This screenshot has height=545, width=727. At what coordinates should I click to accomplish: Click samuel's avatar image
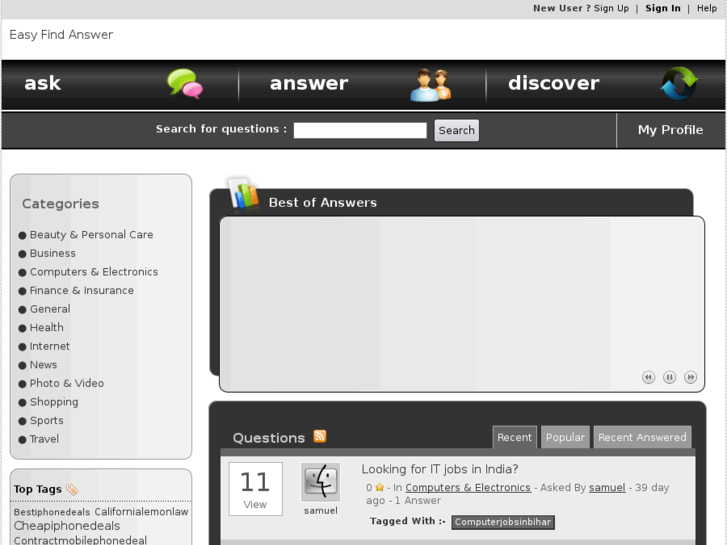(x=320, y=482)
